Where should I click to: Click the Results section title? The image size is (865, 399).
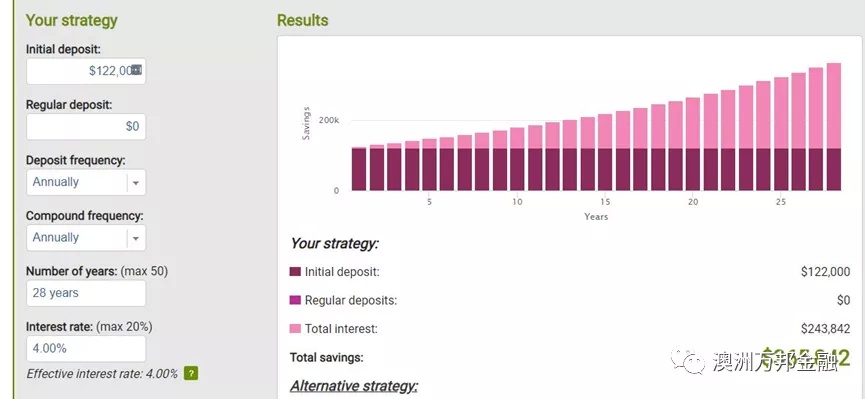pyautogui.click(x=302, y=20)
